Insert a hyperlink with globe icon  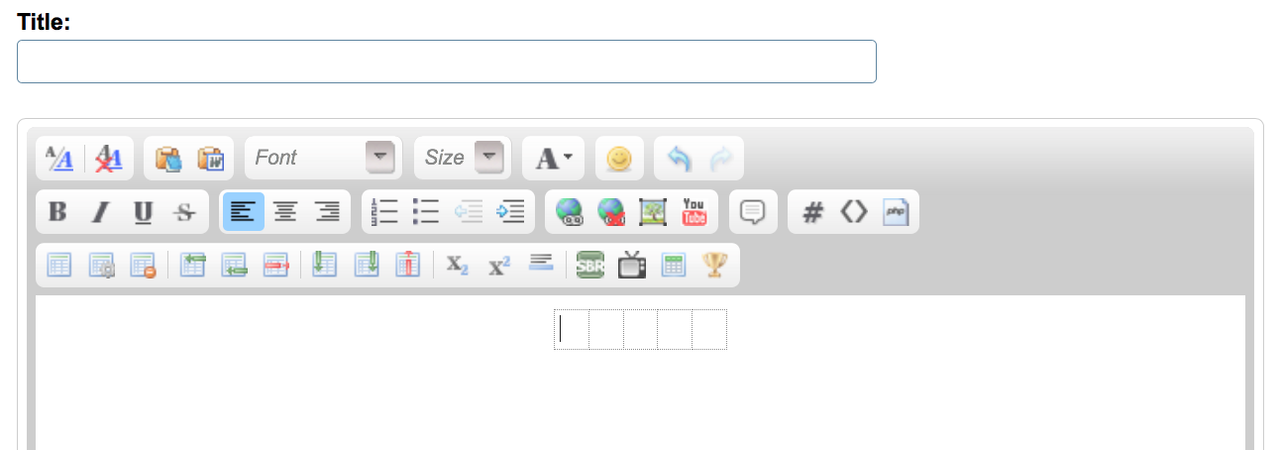pyautogui.click(x=569, y=212)
